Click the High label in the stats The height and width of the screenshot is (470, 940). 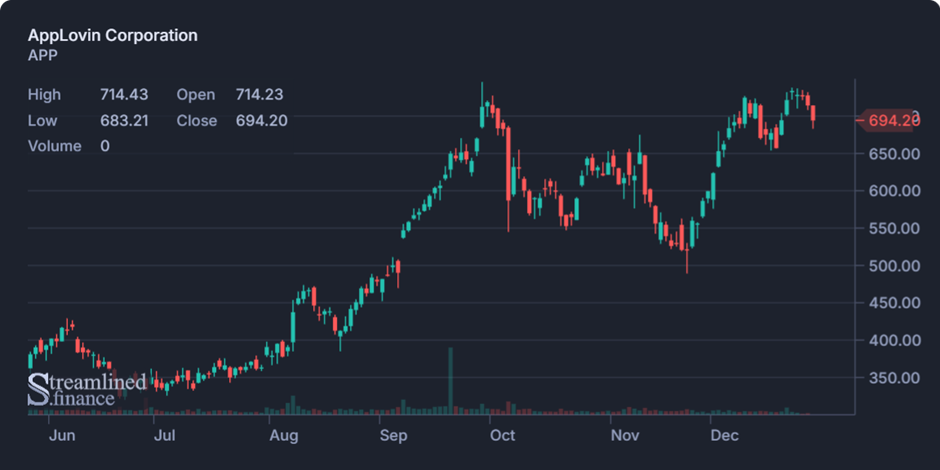coord(44,95)
